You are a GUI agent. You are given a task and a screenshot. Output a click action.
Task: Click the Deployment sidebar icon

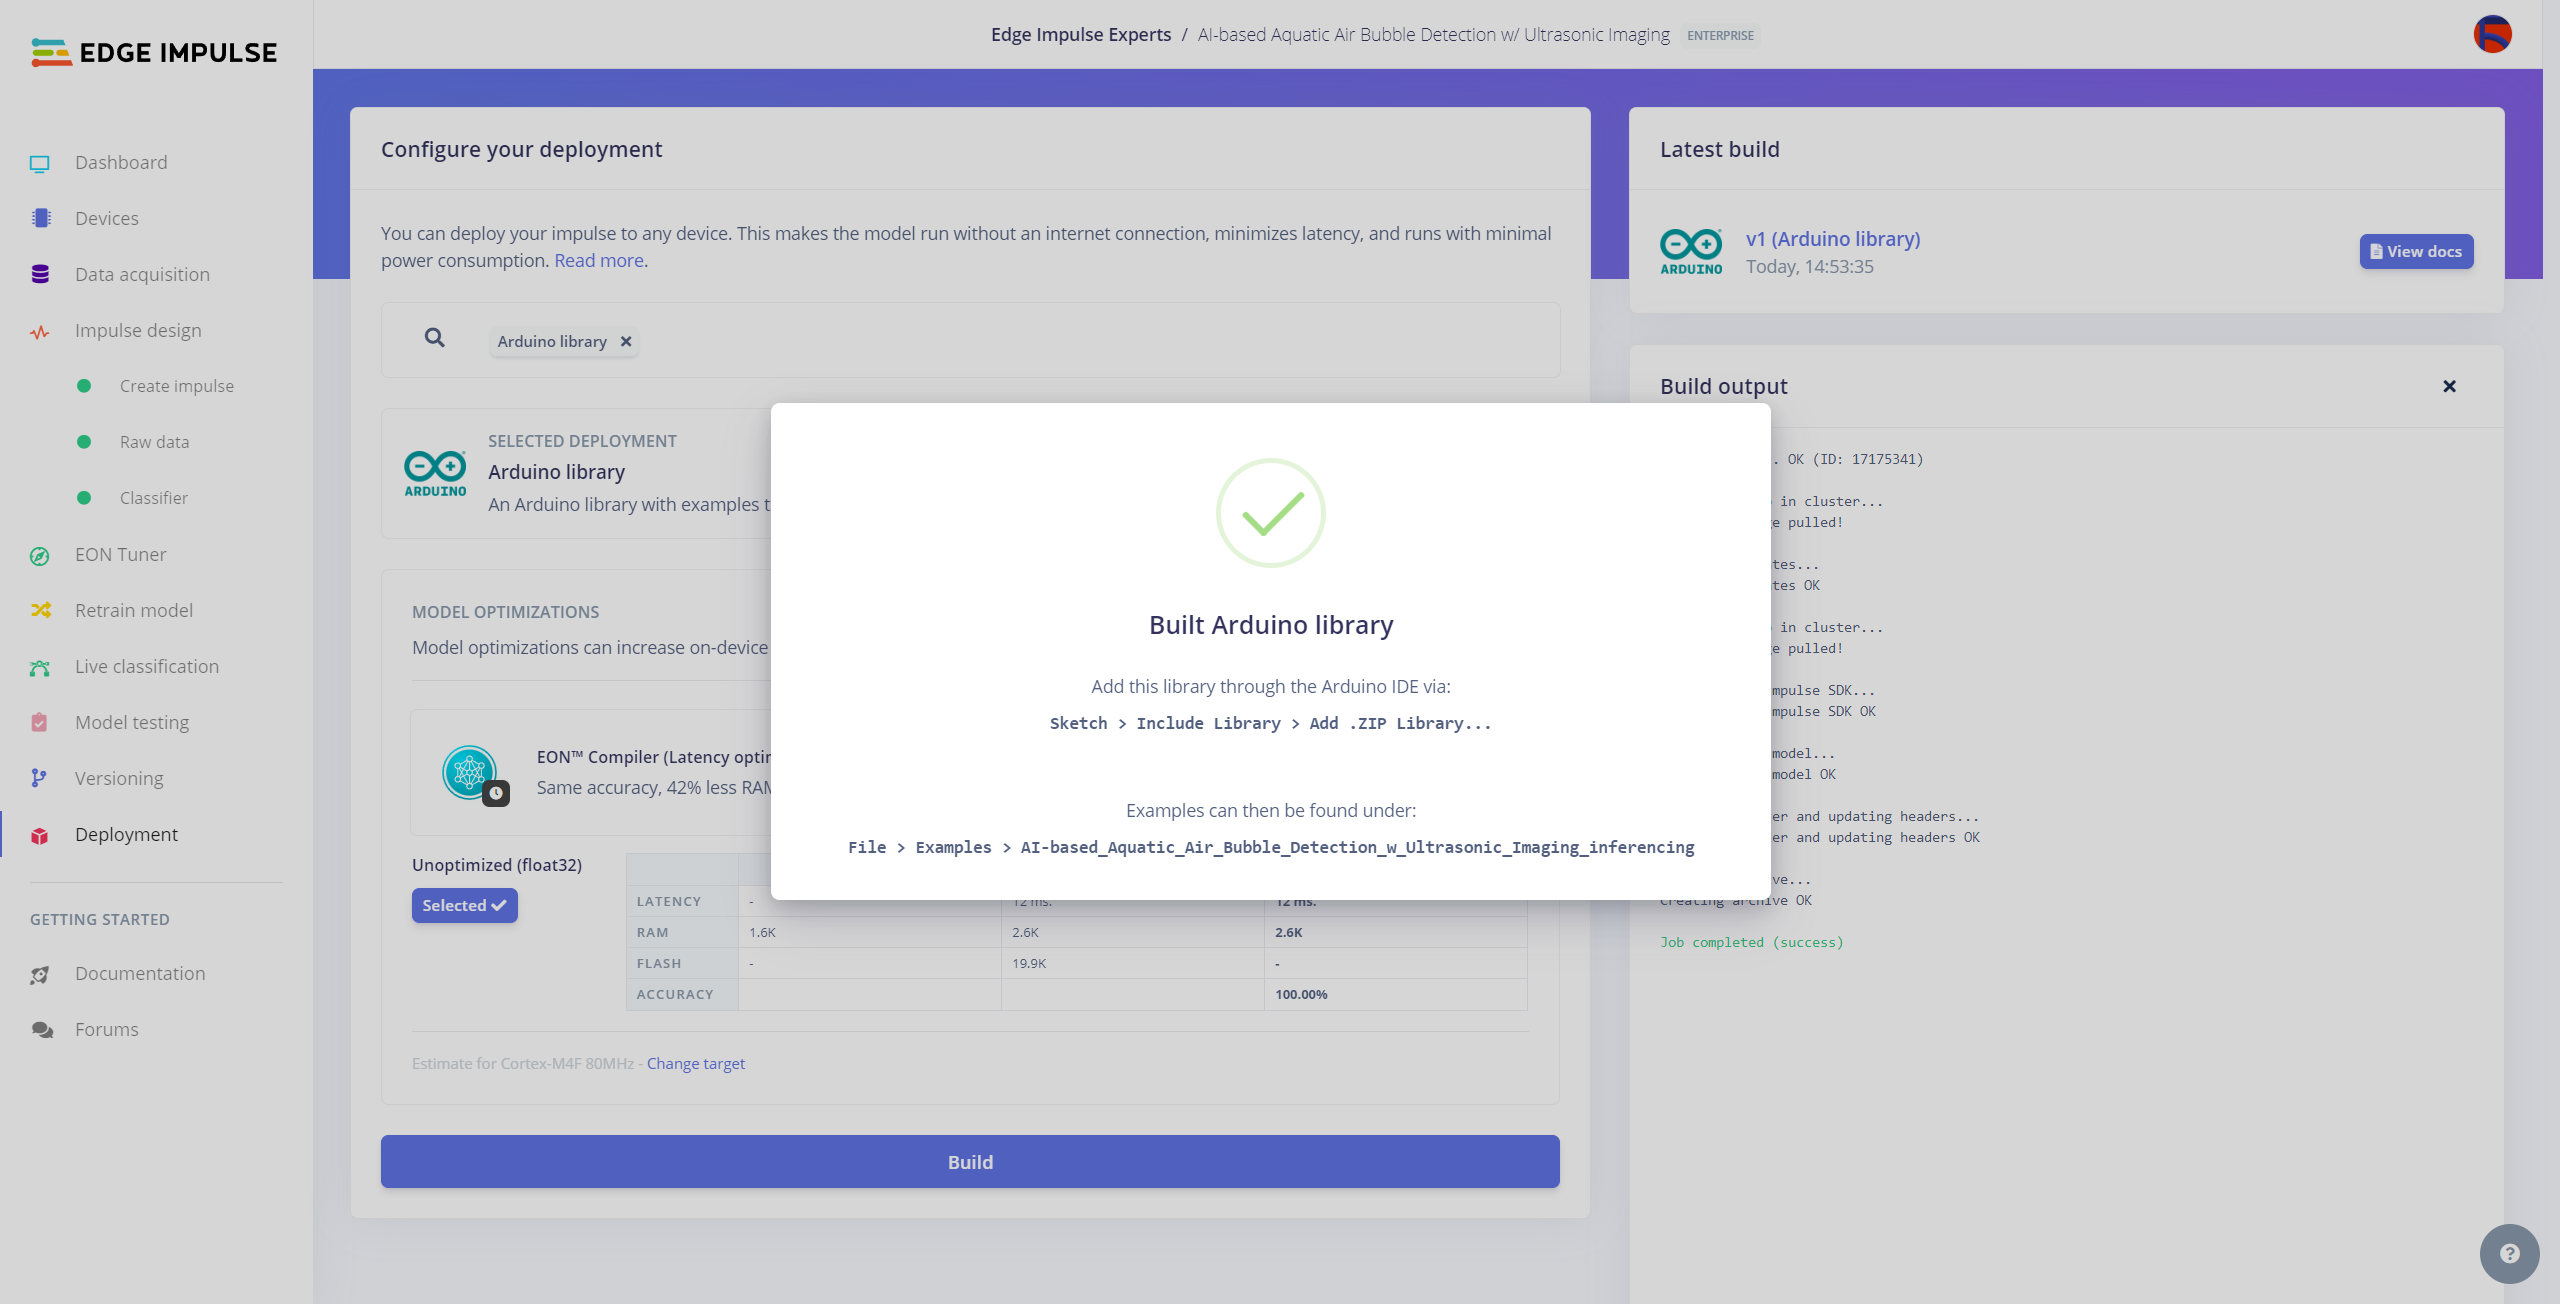click(40, 833)
